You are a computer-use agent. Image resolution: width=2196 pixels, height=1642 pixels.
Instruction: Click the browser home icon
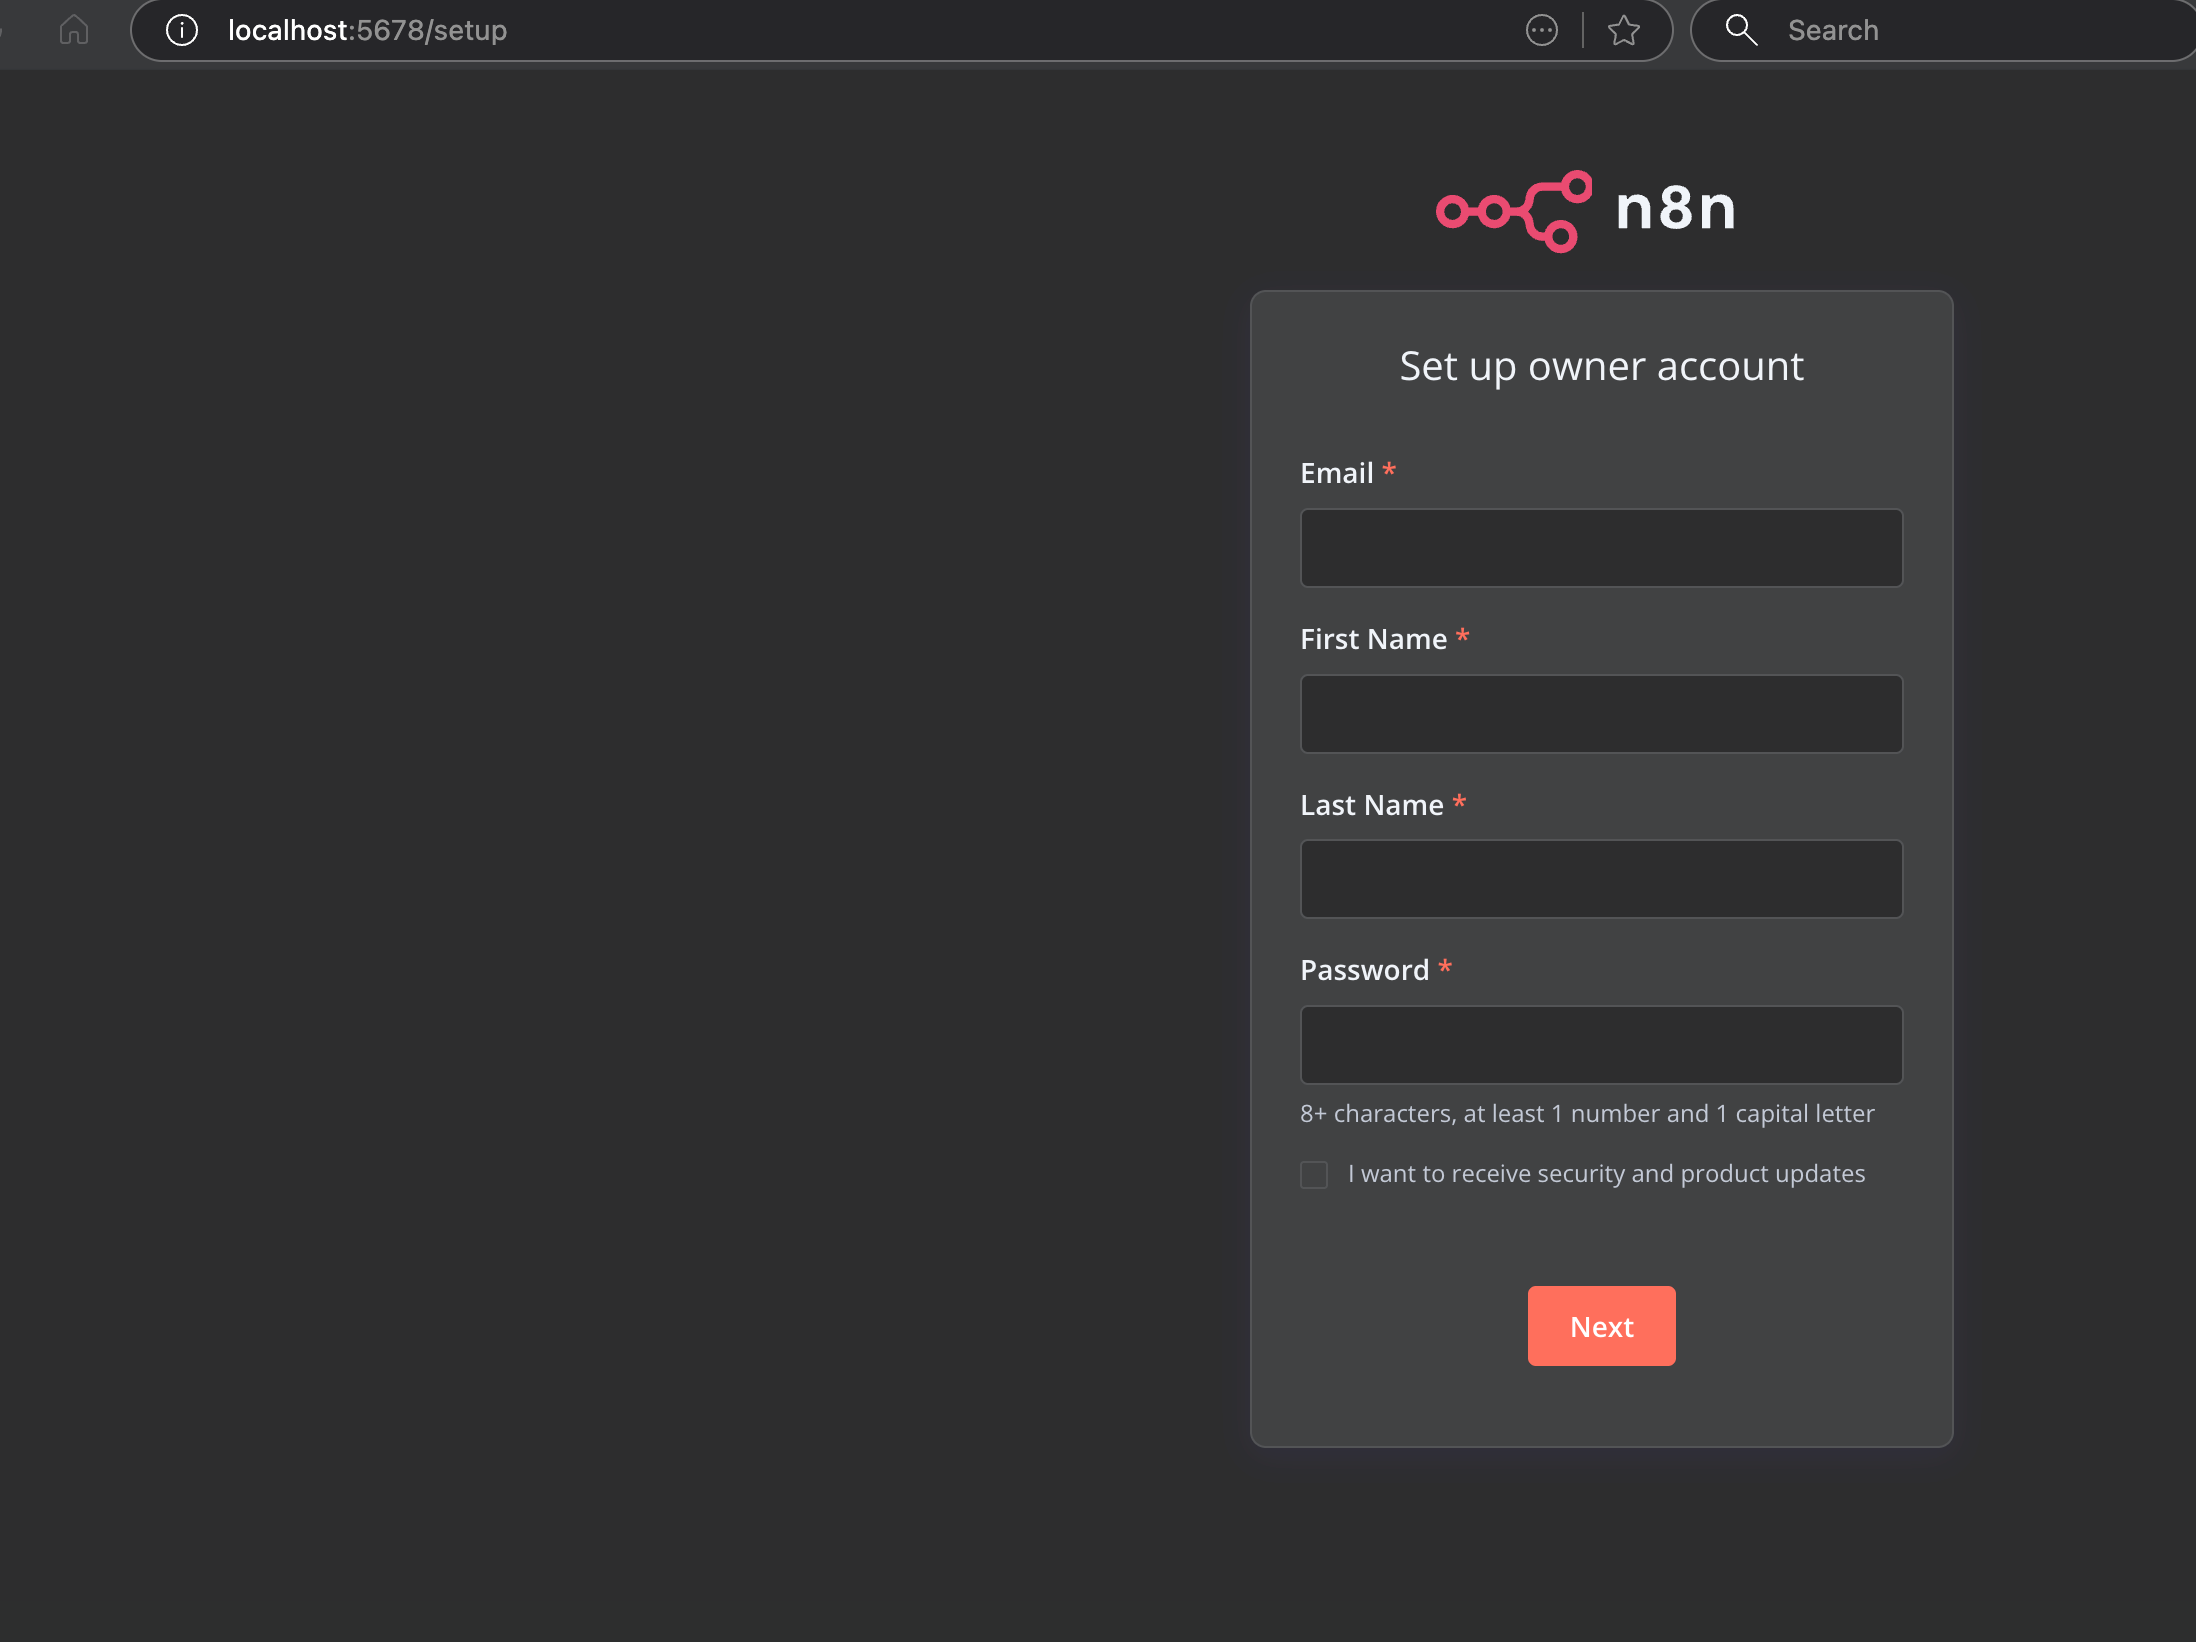point(74,30)
